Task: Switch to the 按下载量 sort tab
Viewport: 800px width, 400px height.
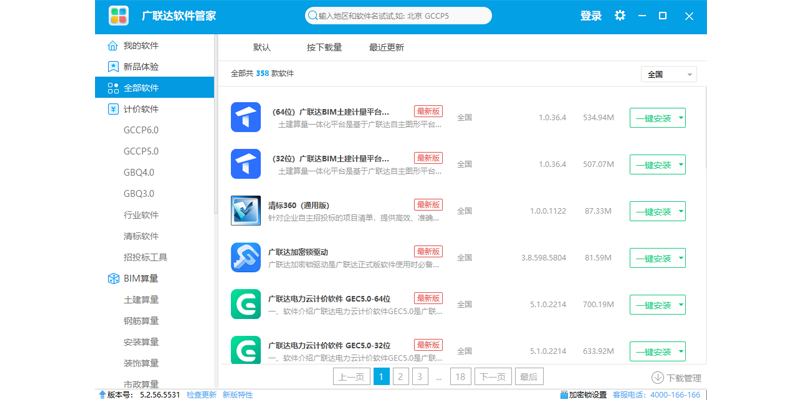Action: coord(324,47)
